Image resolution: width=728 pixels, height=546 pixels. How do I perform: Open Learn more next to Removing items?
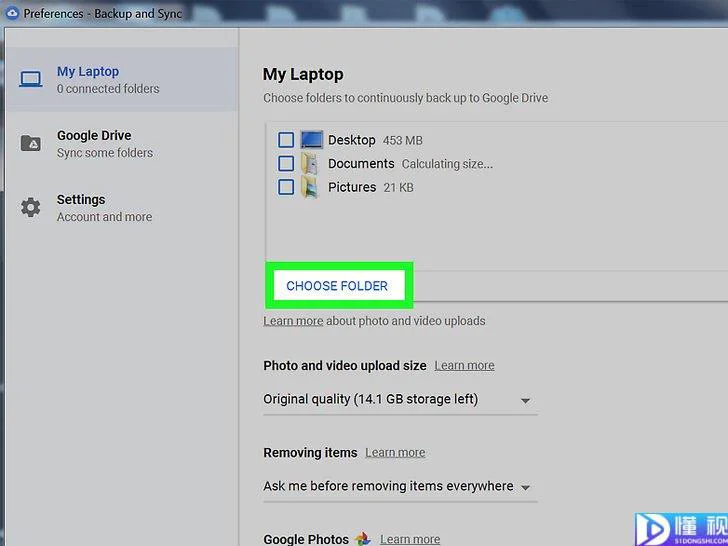(x=395, y=452)
